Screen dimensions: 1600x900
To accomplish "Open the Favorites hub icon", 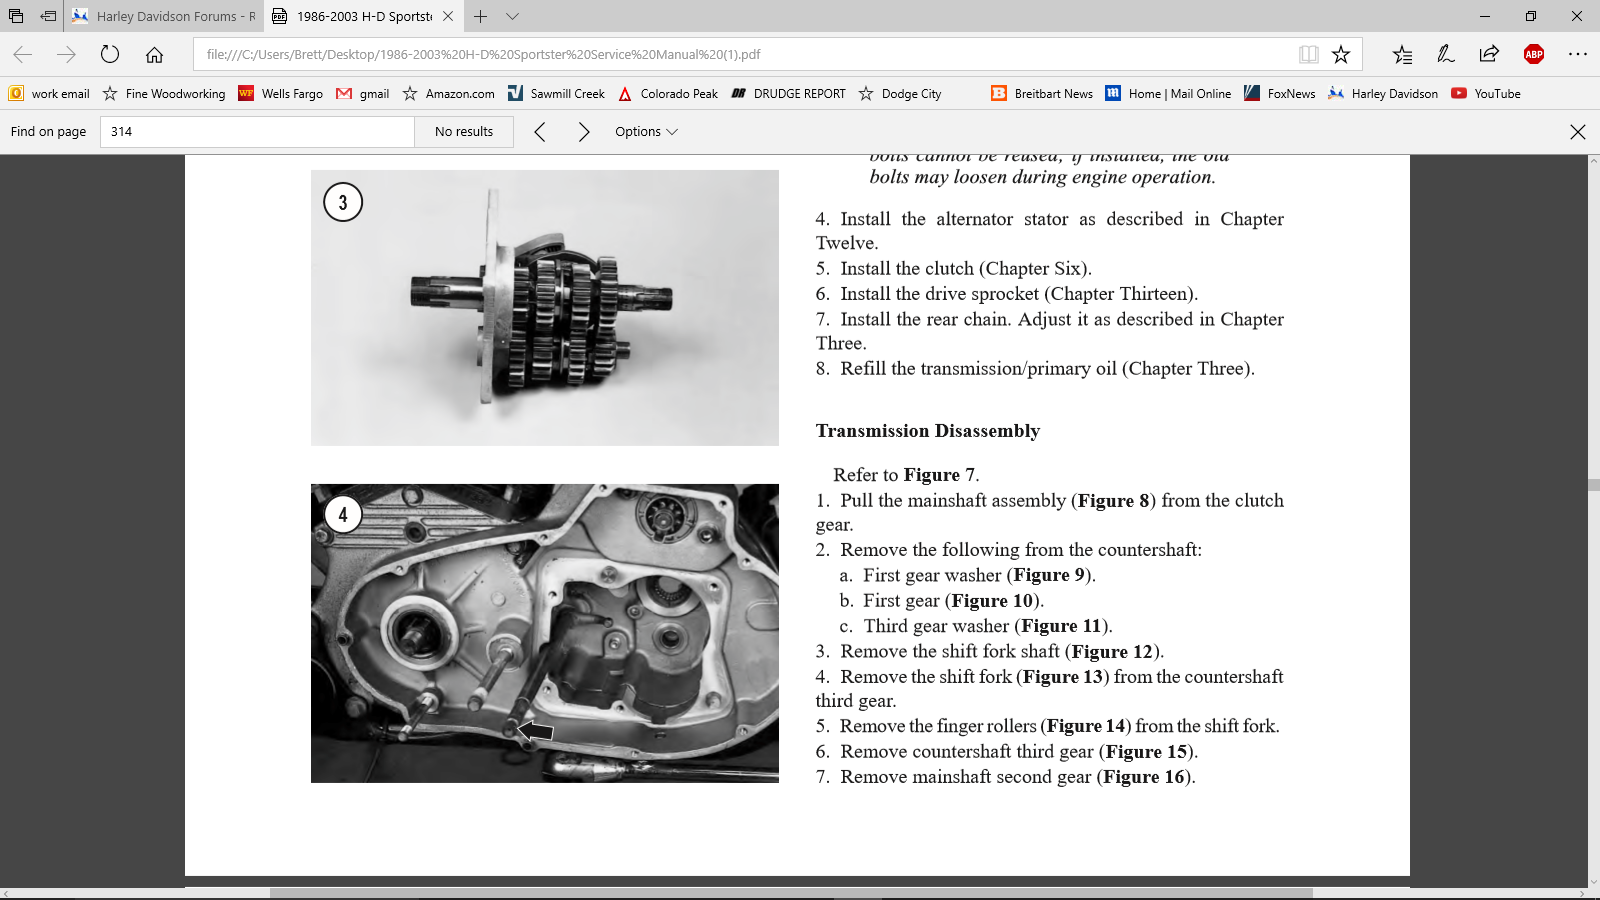I will [x=1402, y=54].
